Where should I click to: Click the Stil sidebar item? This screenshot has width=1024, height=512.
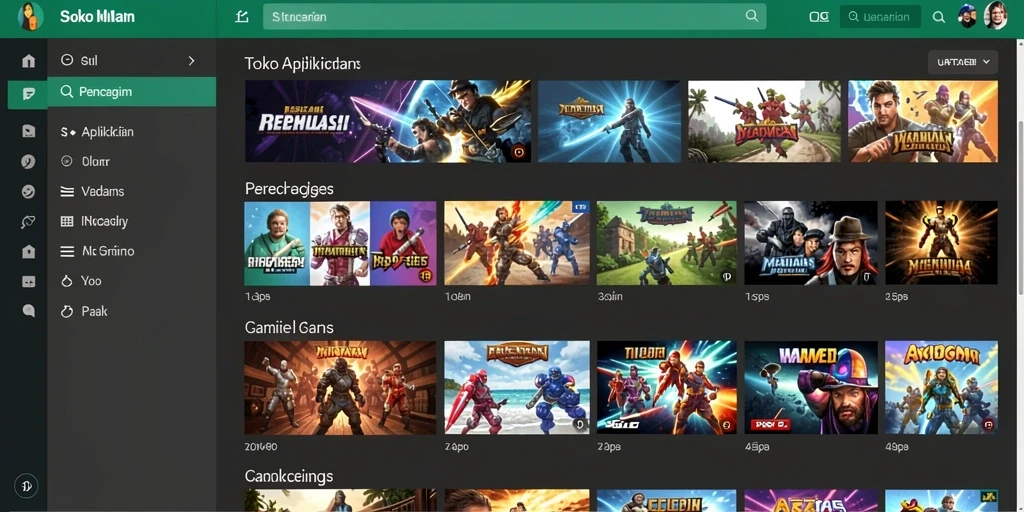(132, 61)
